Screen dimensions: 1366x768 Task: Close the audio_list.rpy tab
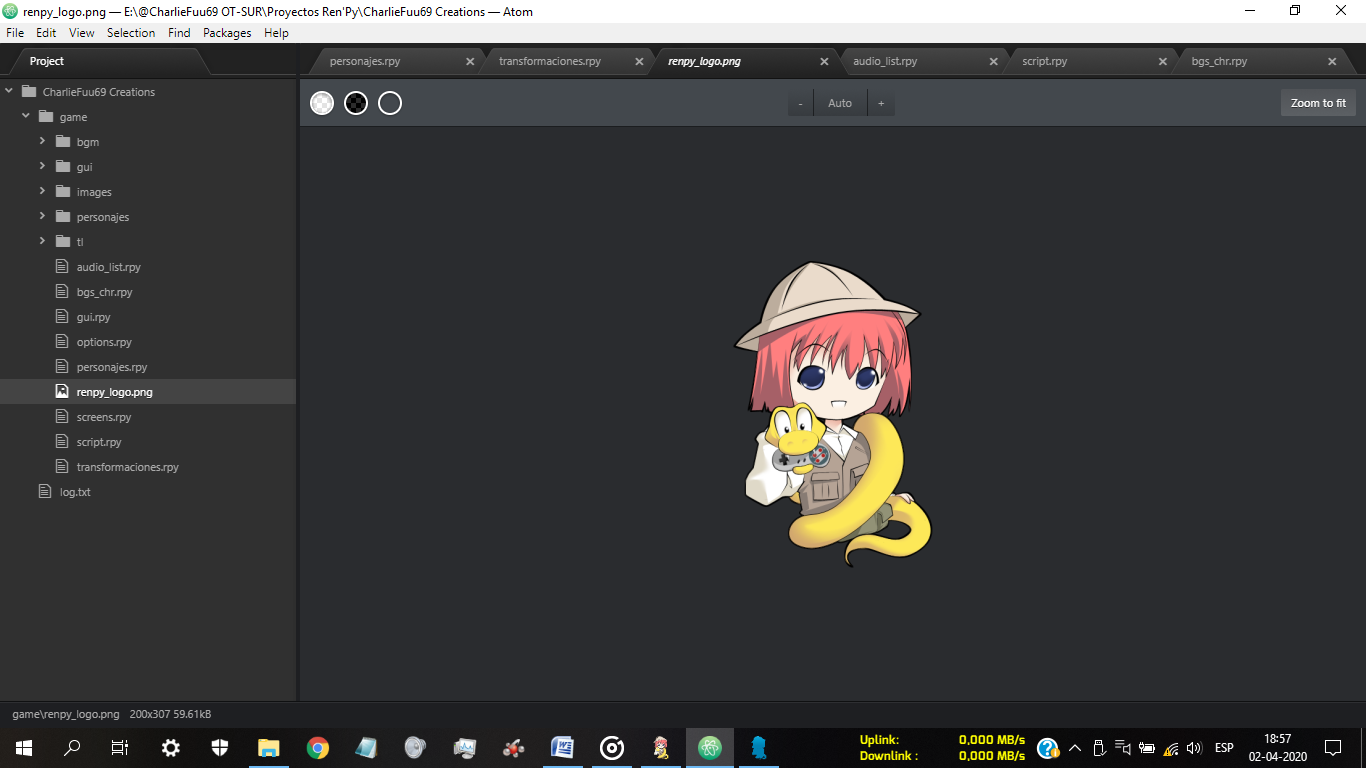coord(993,61)
